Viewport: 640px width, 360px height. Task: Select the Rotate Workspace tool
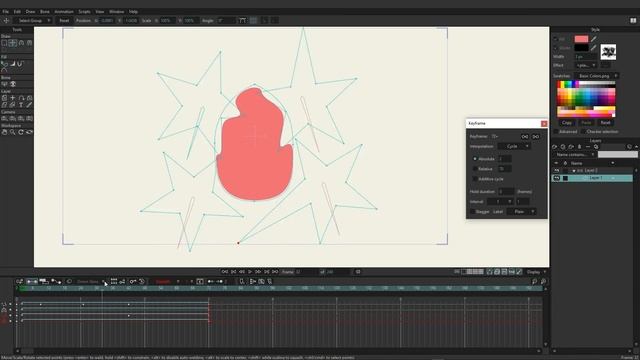click(x=21, y=132)
